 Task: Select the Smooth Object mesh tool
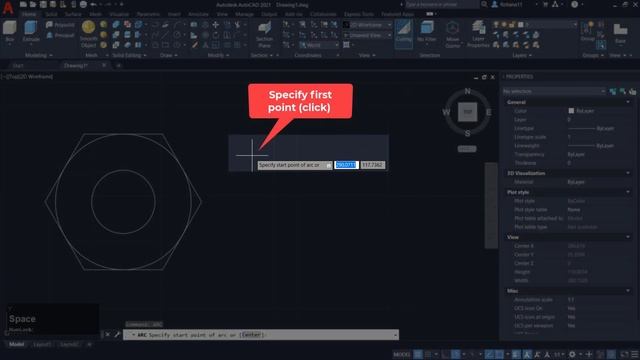[88, 34]
